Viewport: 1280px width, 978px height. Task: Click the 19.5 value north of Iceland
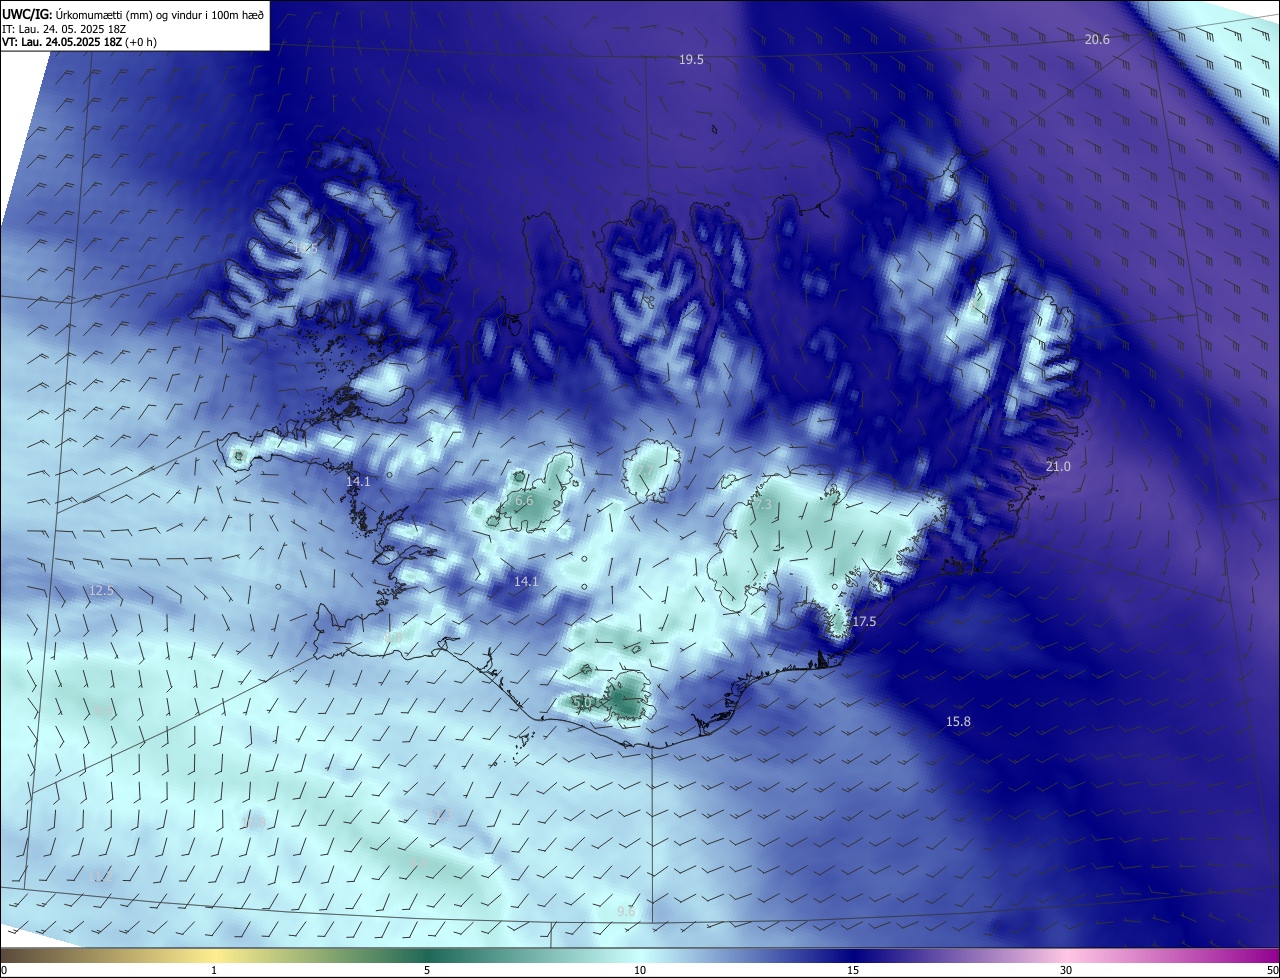691,60
